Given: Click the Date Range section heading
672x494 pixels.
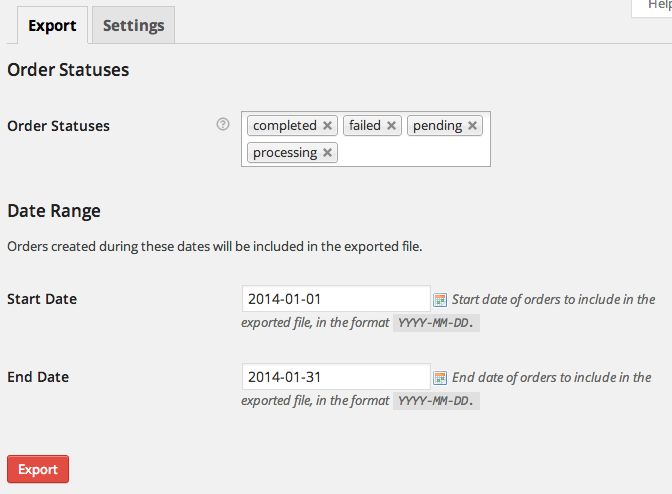Looking at the screenshot, I should [x=54, y=211].
